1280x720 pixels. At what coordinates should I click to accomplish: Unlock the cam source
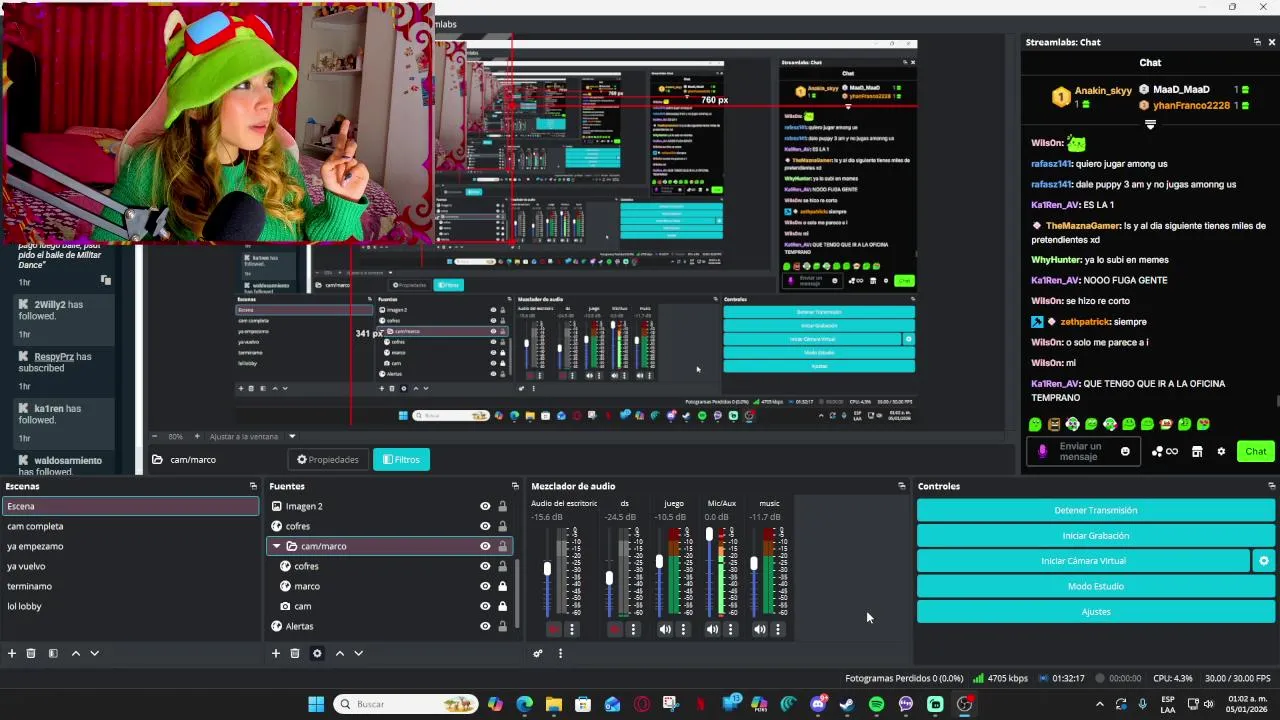coord(502,606)
